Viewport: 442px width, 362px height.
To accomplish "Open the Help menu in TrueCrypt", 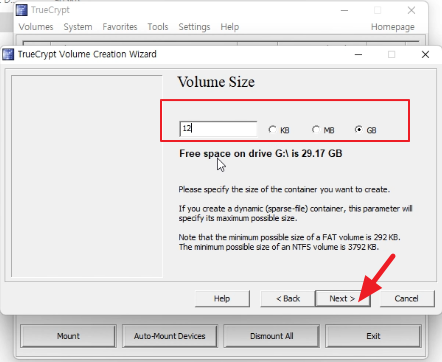I will (x=230, y=27).
